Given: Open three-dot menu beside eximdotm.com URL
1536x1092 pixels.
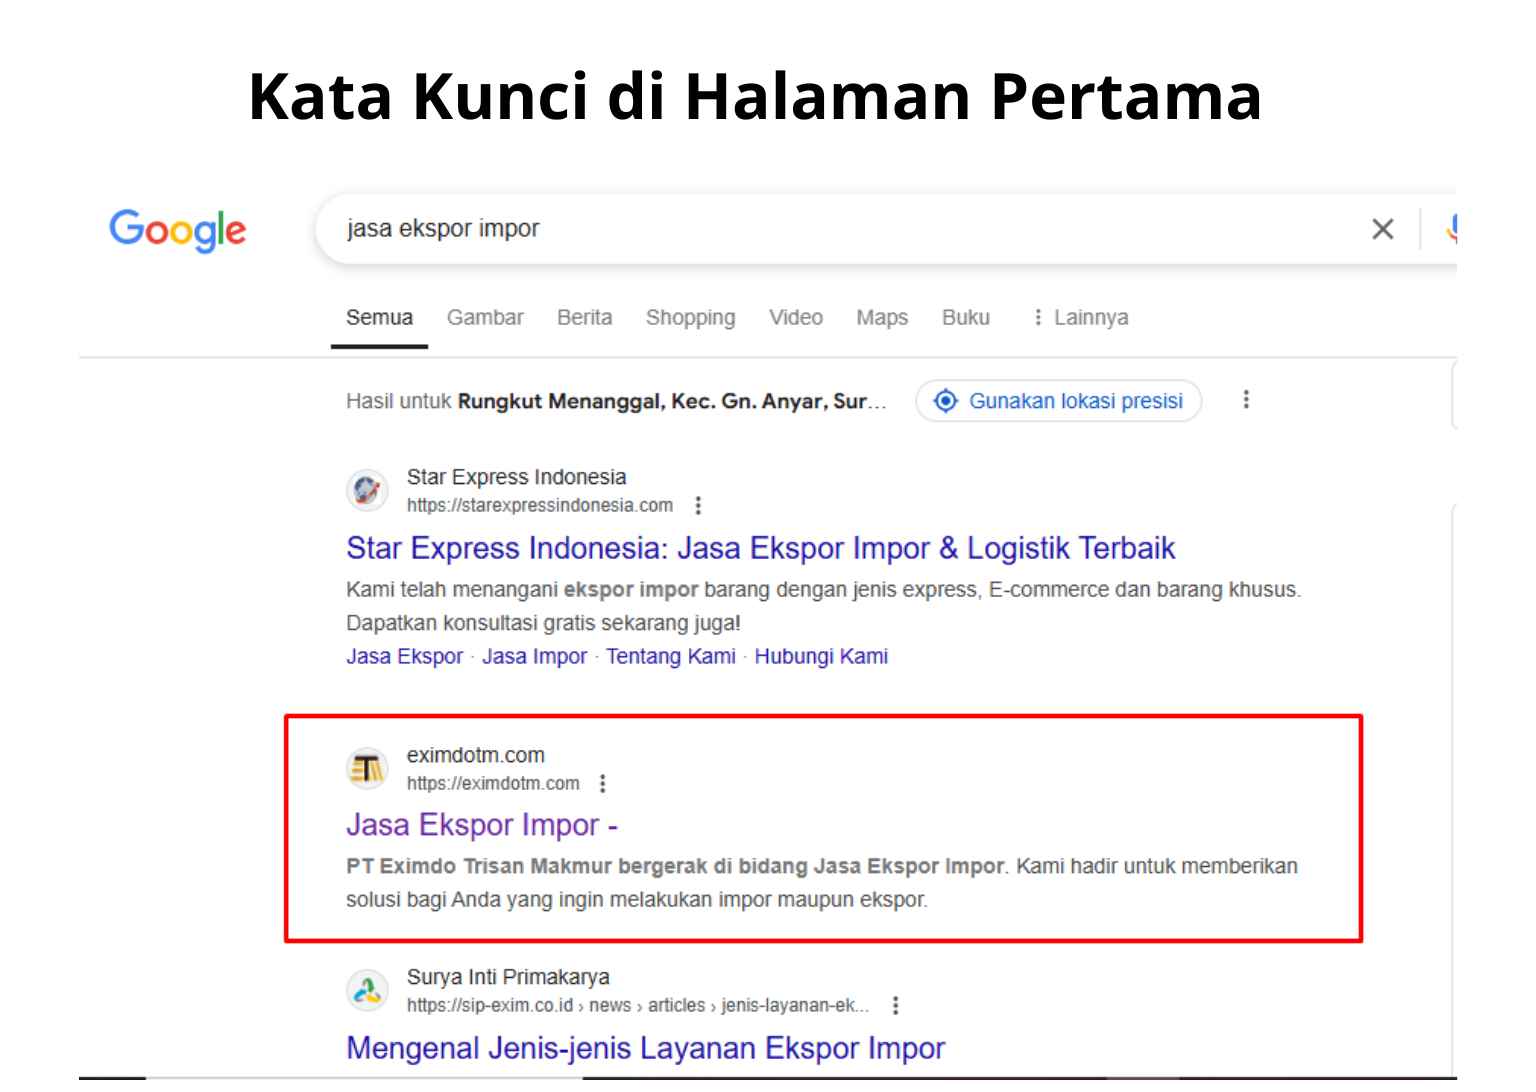Looking at the screenshot, I should [603, 784].
